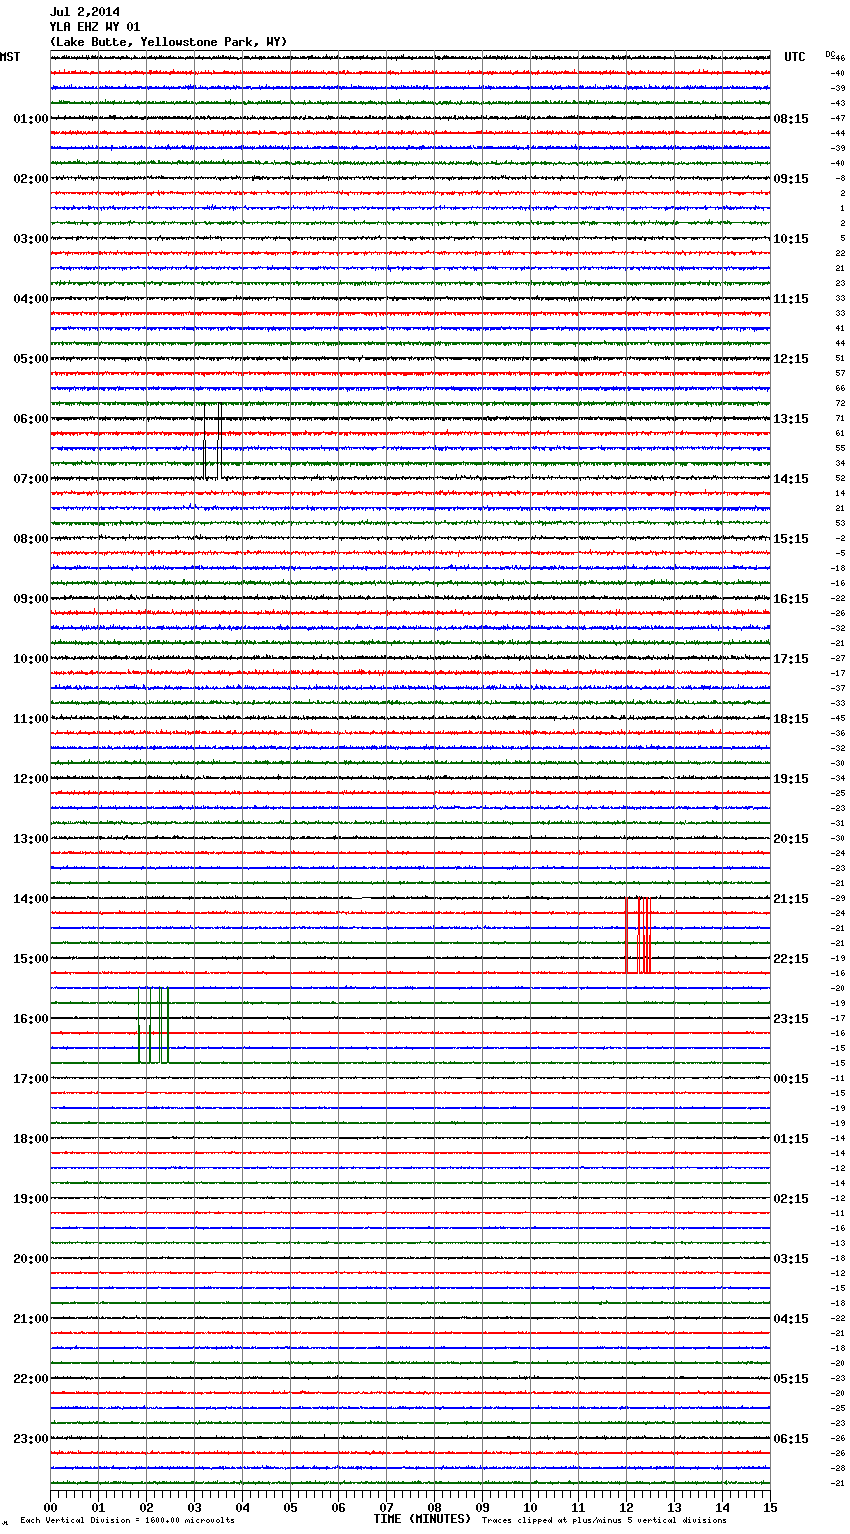Image resolution: width=850 pixels, height=1534 pixels.
Task: Pick the 08:00 MST time label
Action: [x=31, y=539]
